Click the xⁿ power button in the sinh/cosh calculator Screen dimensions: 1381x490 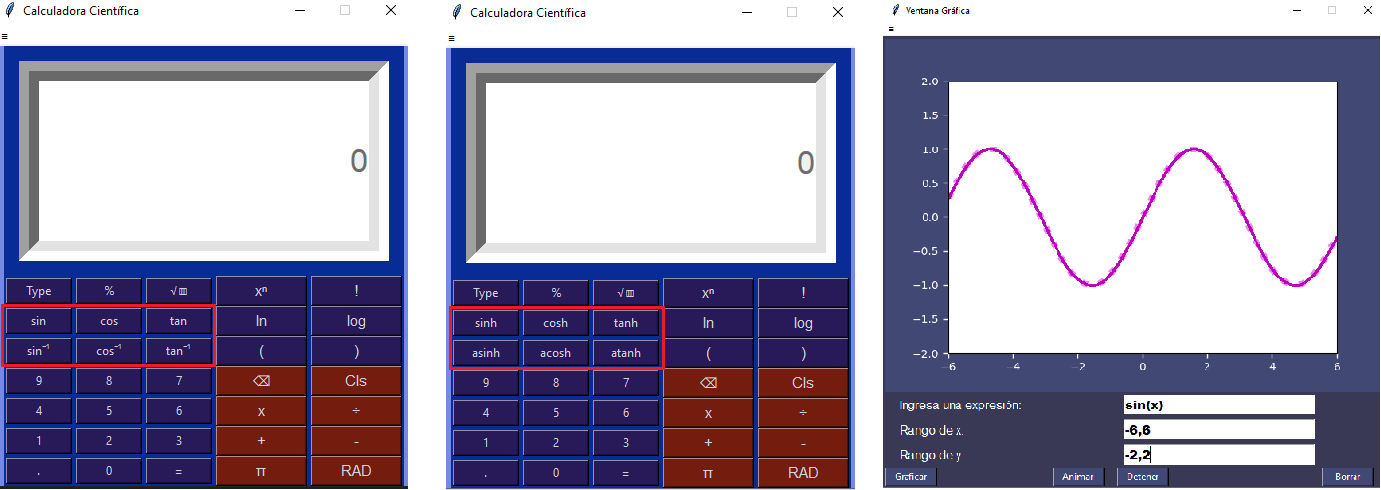(x=708, y=293)
